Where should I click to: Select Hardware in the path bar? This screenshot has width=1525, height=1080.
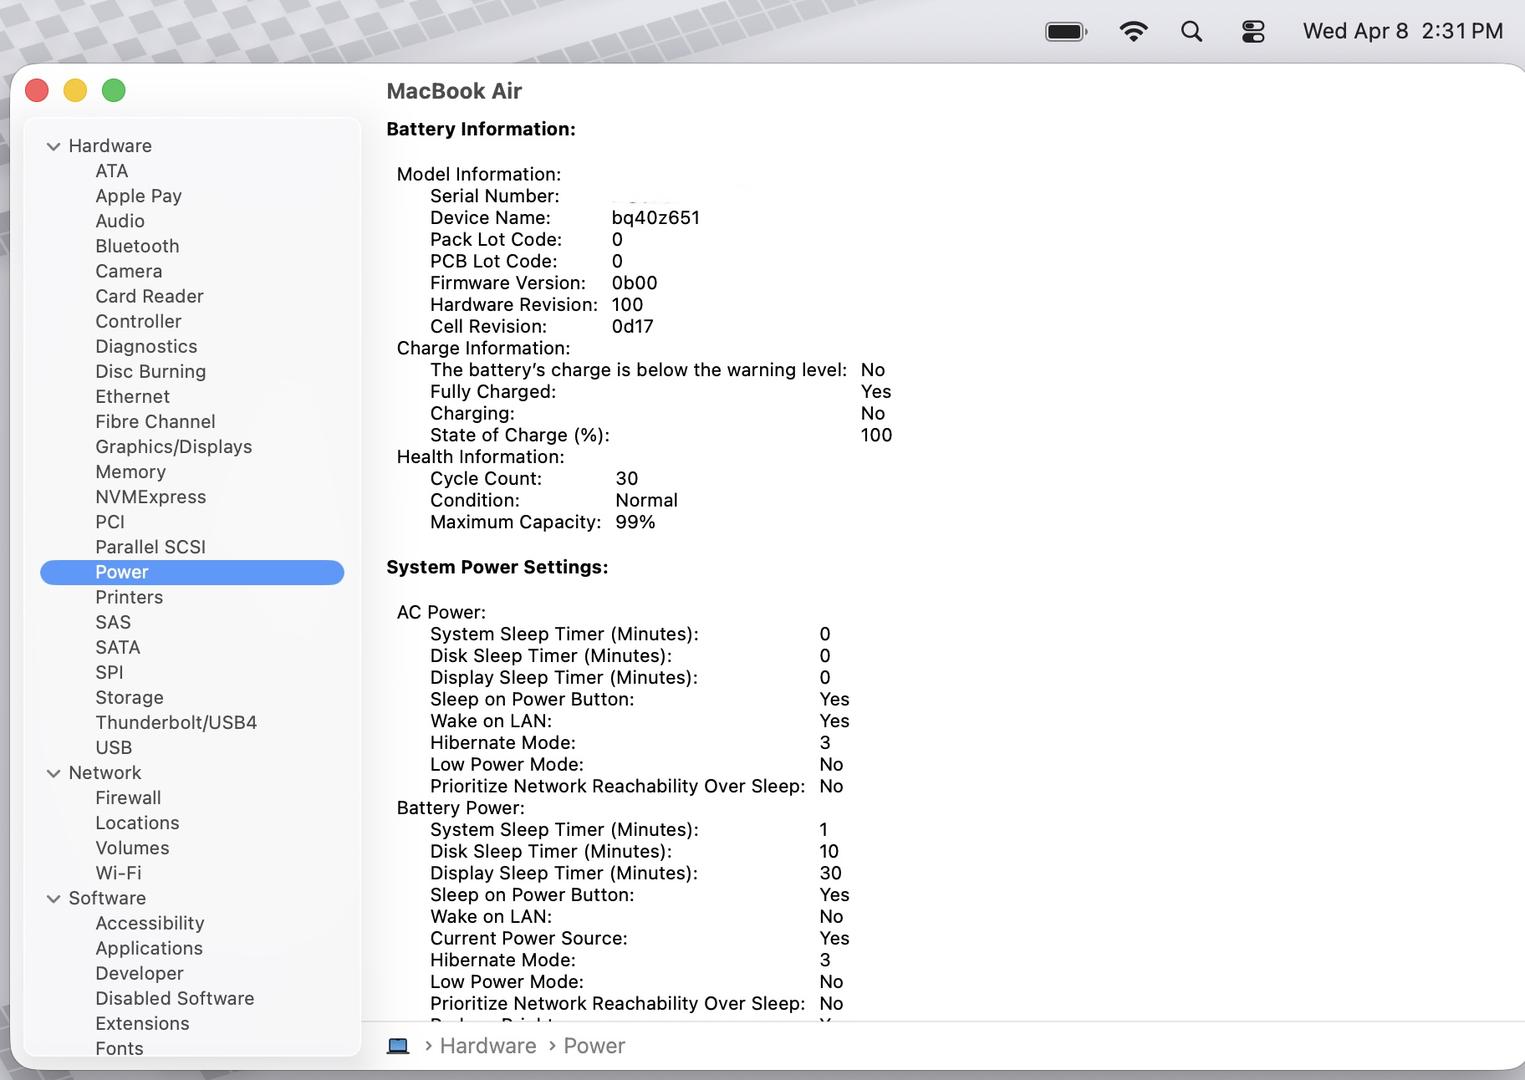coord(488,1046)
